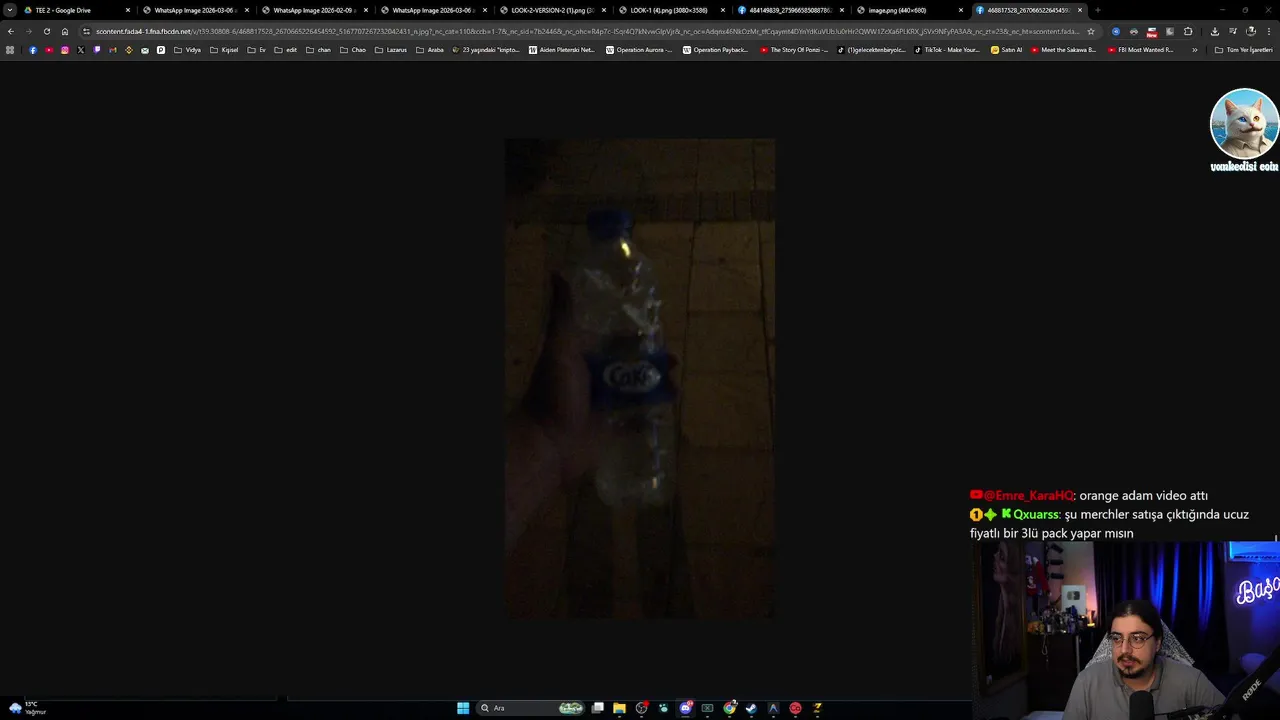Image resolution: width=1280 pixels, height=720 pixels.
Task: Open the X (Twitter) bookmark icon
Action: tap(80, 50)
